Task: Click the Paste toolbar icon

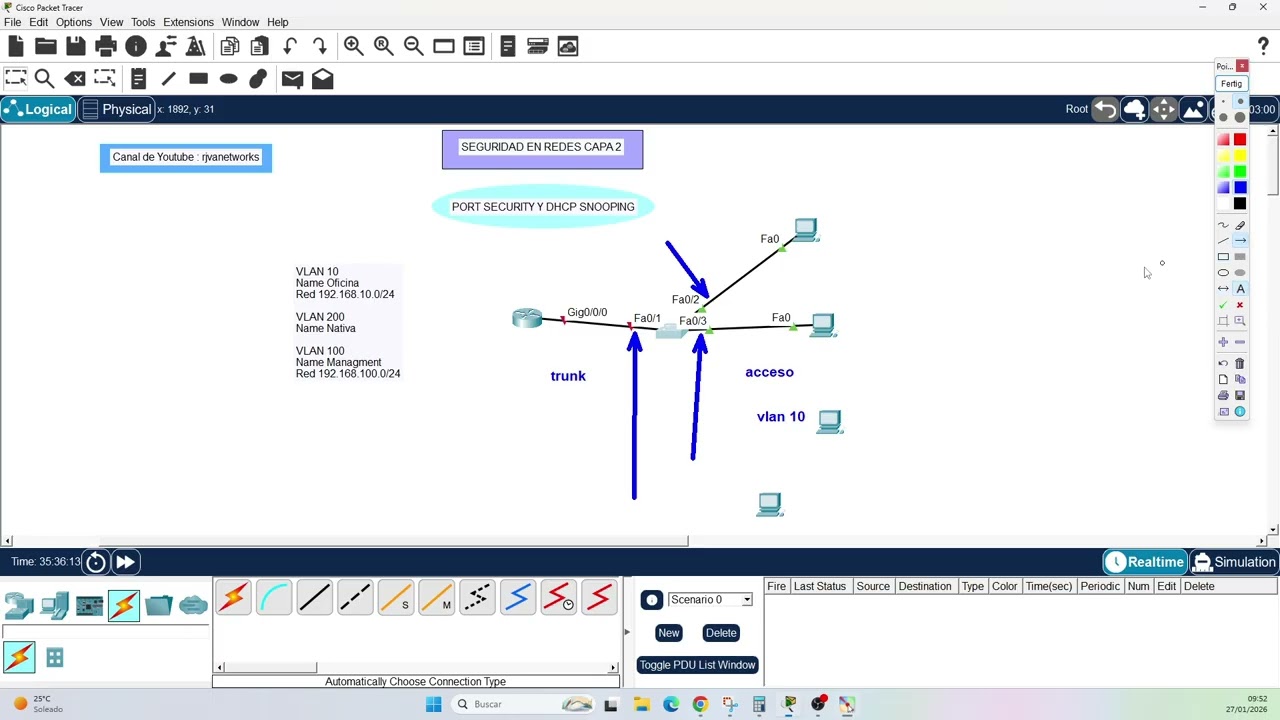Action: coord(259,46)
